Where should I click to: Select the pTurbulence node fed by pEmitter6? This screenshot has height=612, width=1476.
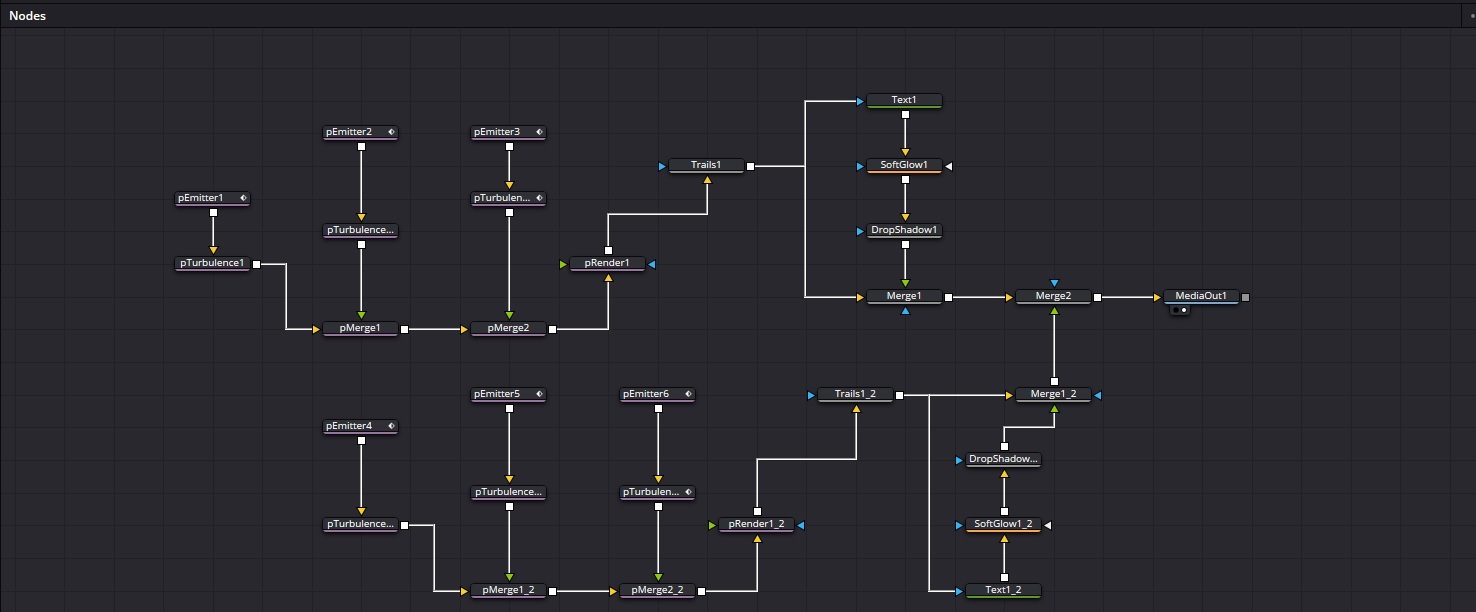click(657, 493)
